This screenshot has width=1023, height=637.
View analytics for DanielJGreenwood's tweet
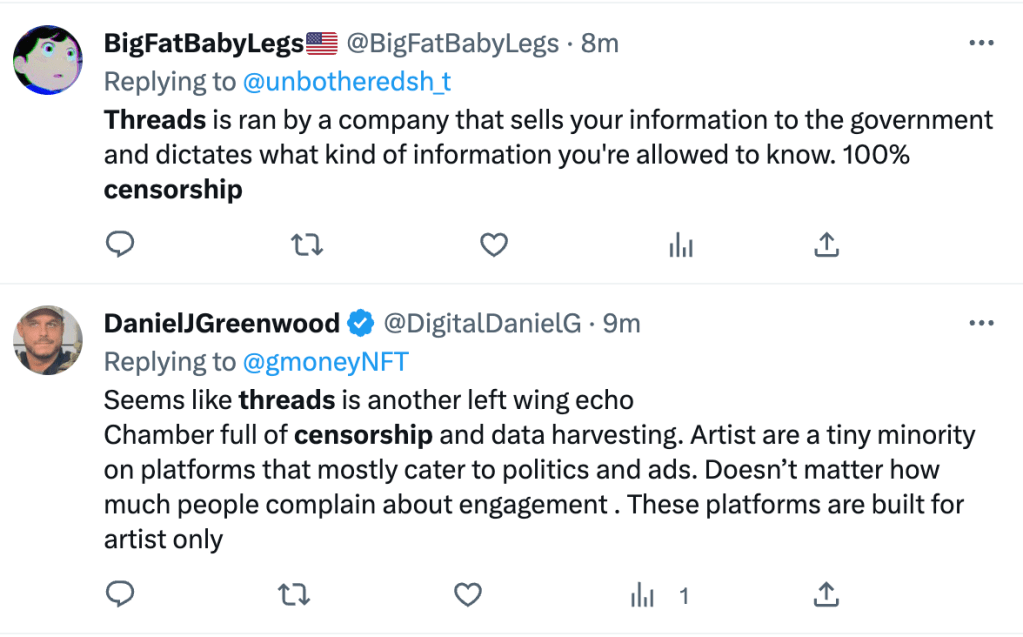tap(643, 596)
